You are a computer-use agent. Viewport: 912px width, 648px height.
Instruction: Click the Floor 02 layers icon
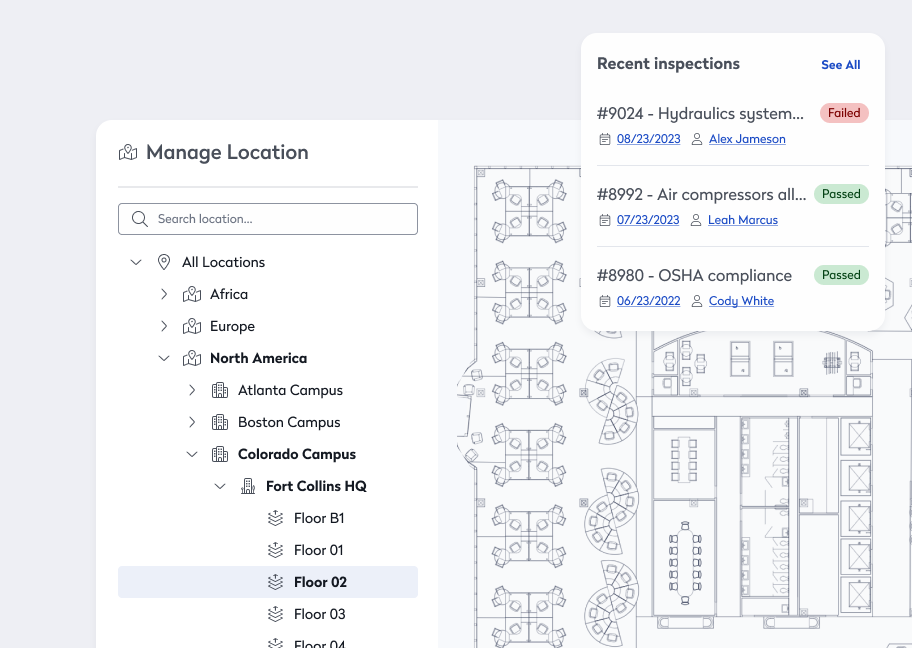pyautogui.click(x=275, y=582)
